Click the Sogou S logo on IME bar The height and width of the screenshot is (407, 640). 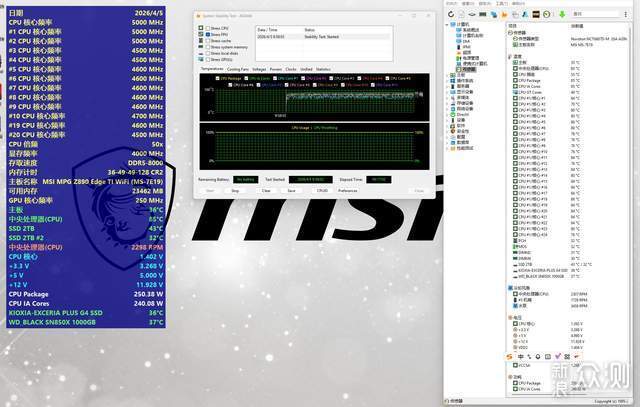pos(509,357)
